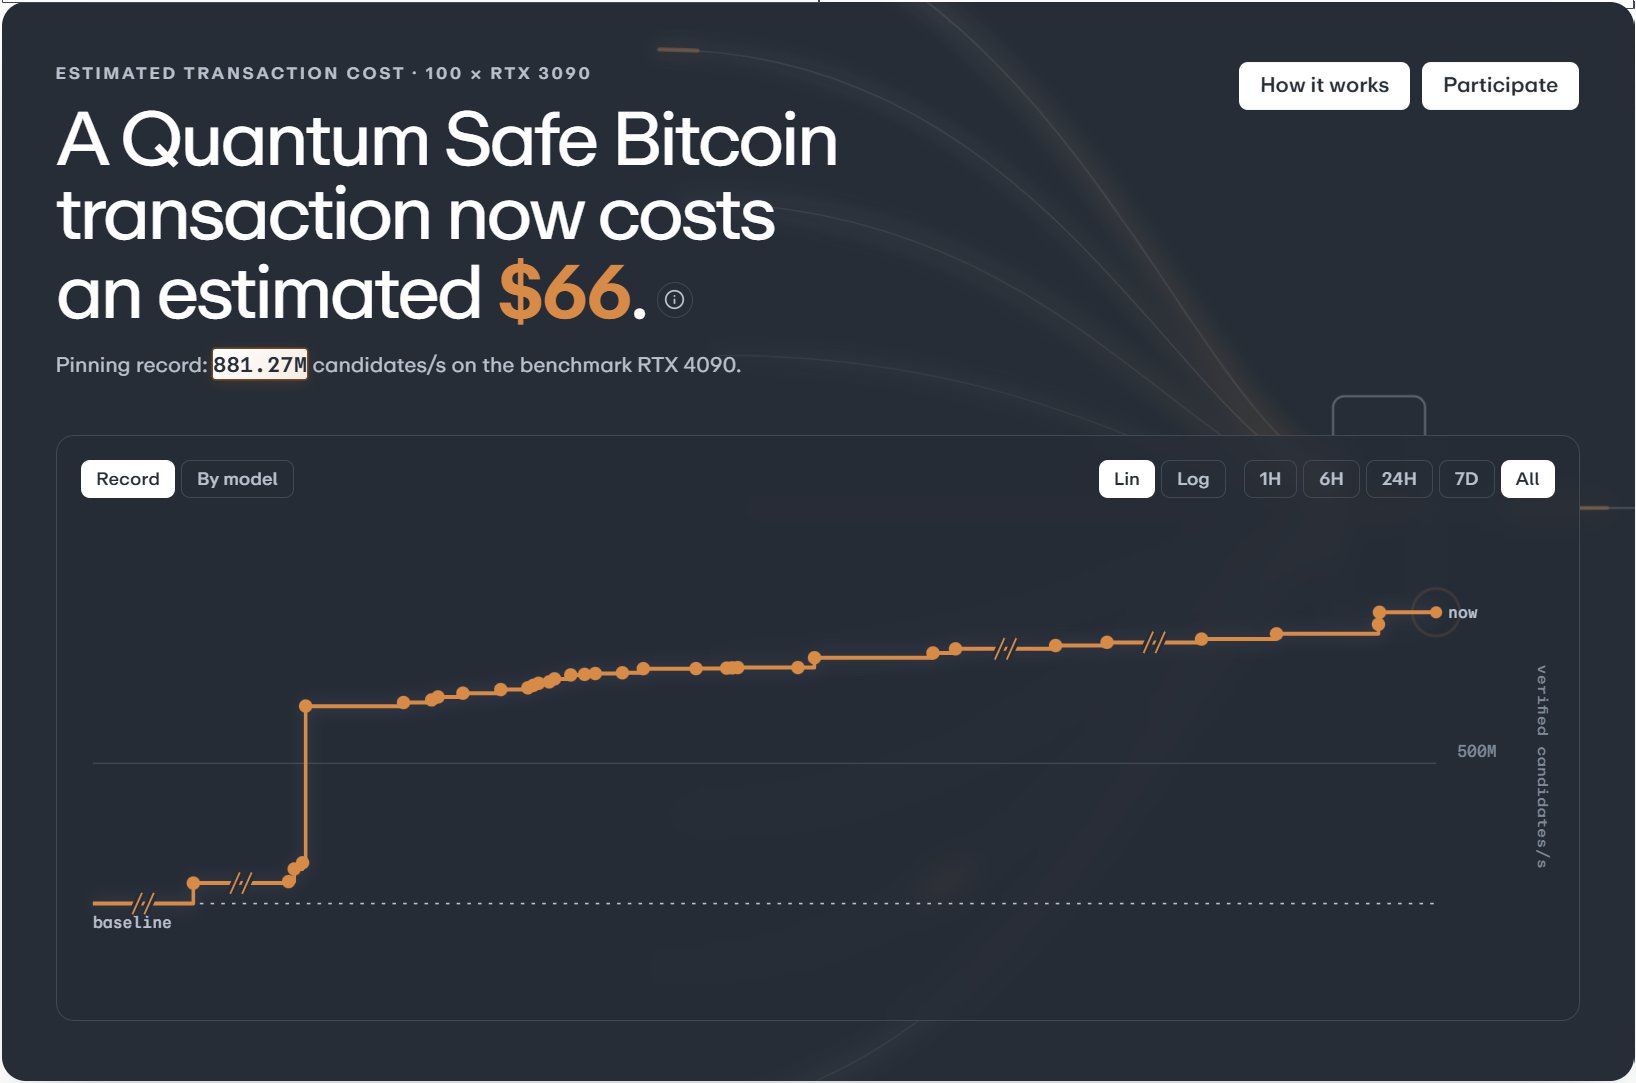Set chart time range to 24H
Screen dimensions: 1636x1083
point(1399,479)
